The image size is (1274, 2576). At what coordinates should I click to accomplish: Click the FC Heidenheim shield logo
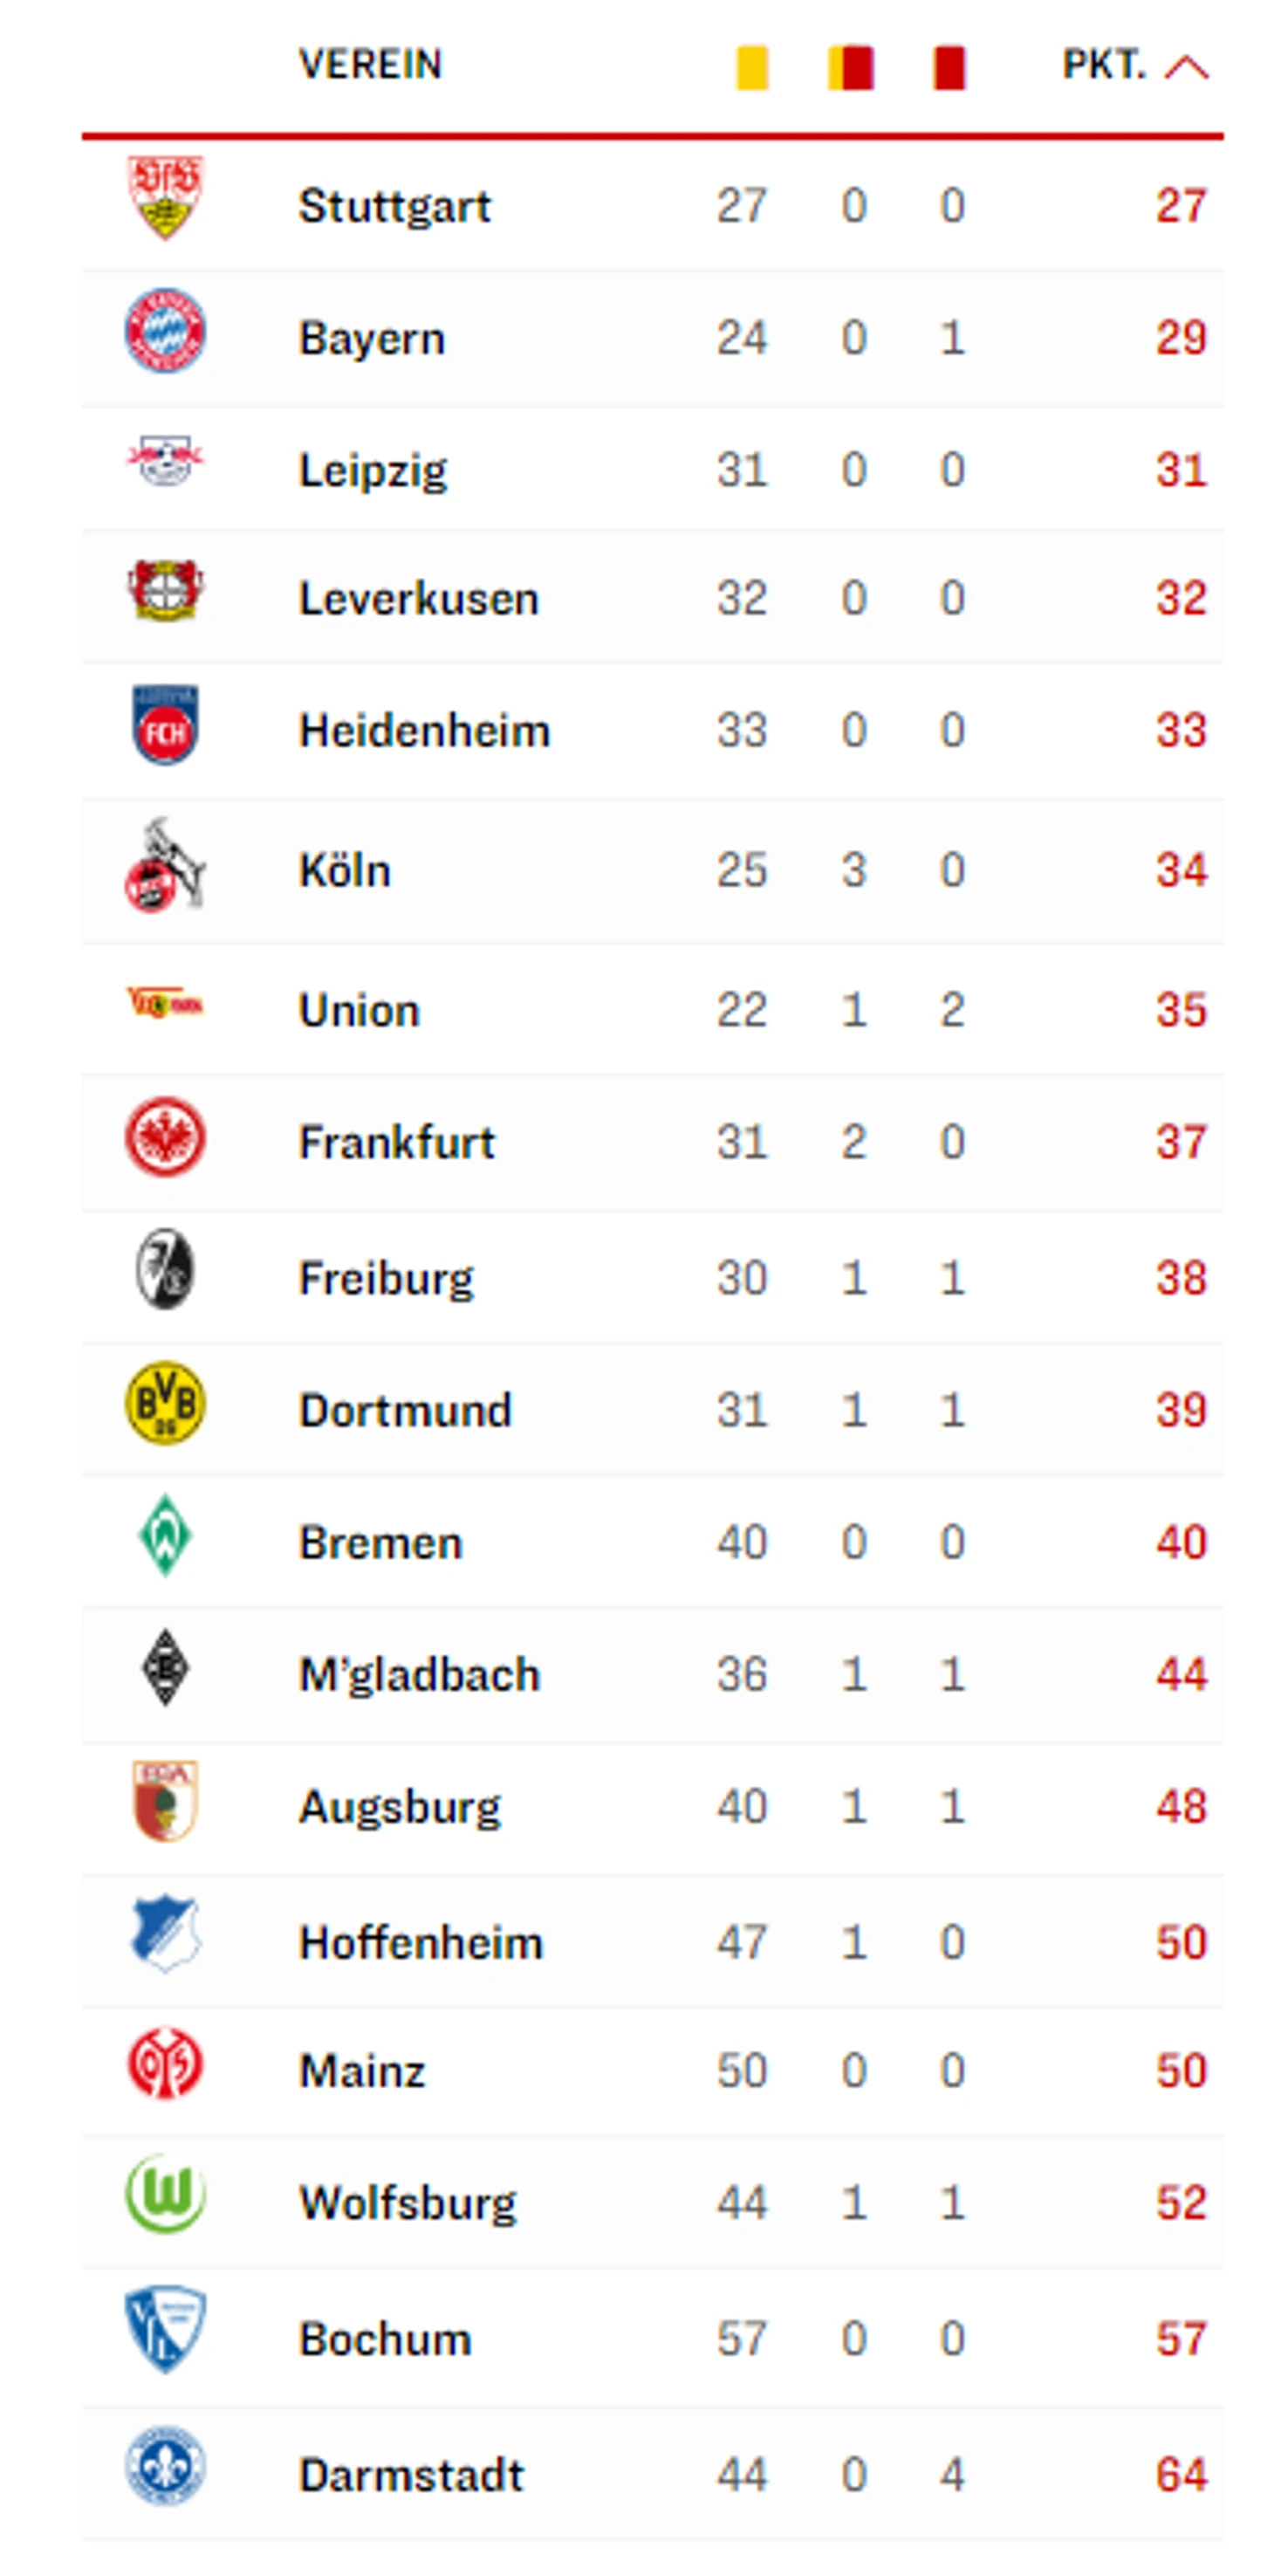[165, 724]
